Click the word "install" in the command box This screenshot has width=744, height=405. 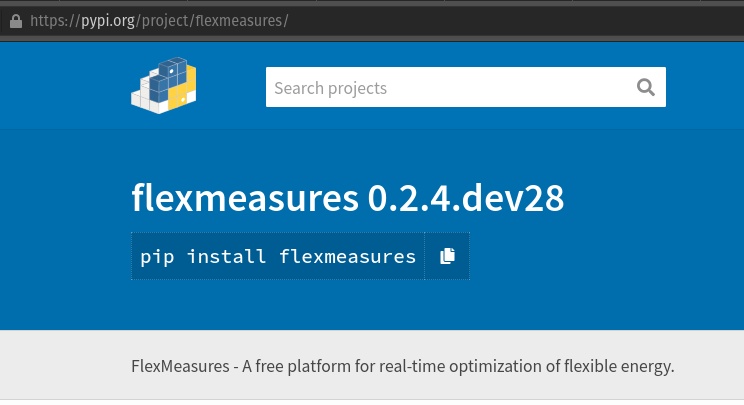click(x=226, y=257)
